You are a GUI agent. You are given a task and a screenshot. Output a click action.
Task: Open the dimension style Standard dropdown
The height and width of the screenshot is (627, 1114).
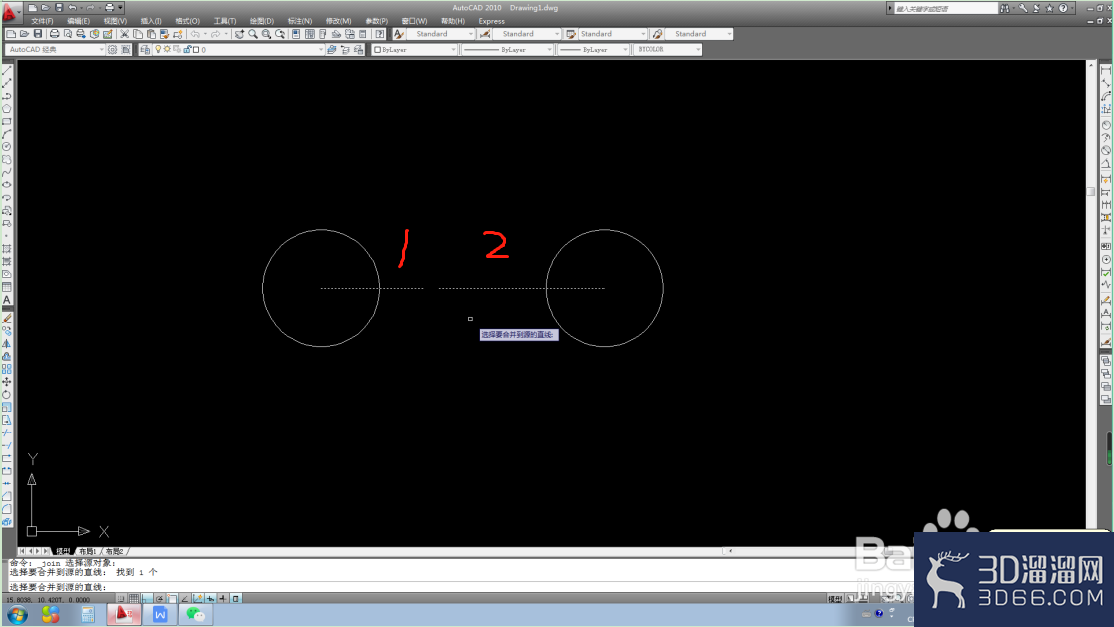526,34
